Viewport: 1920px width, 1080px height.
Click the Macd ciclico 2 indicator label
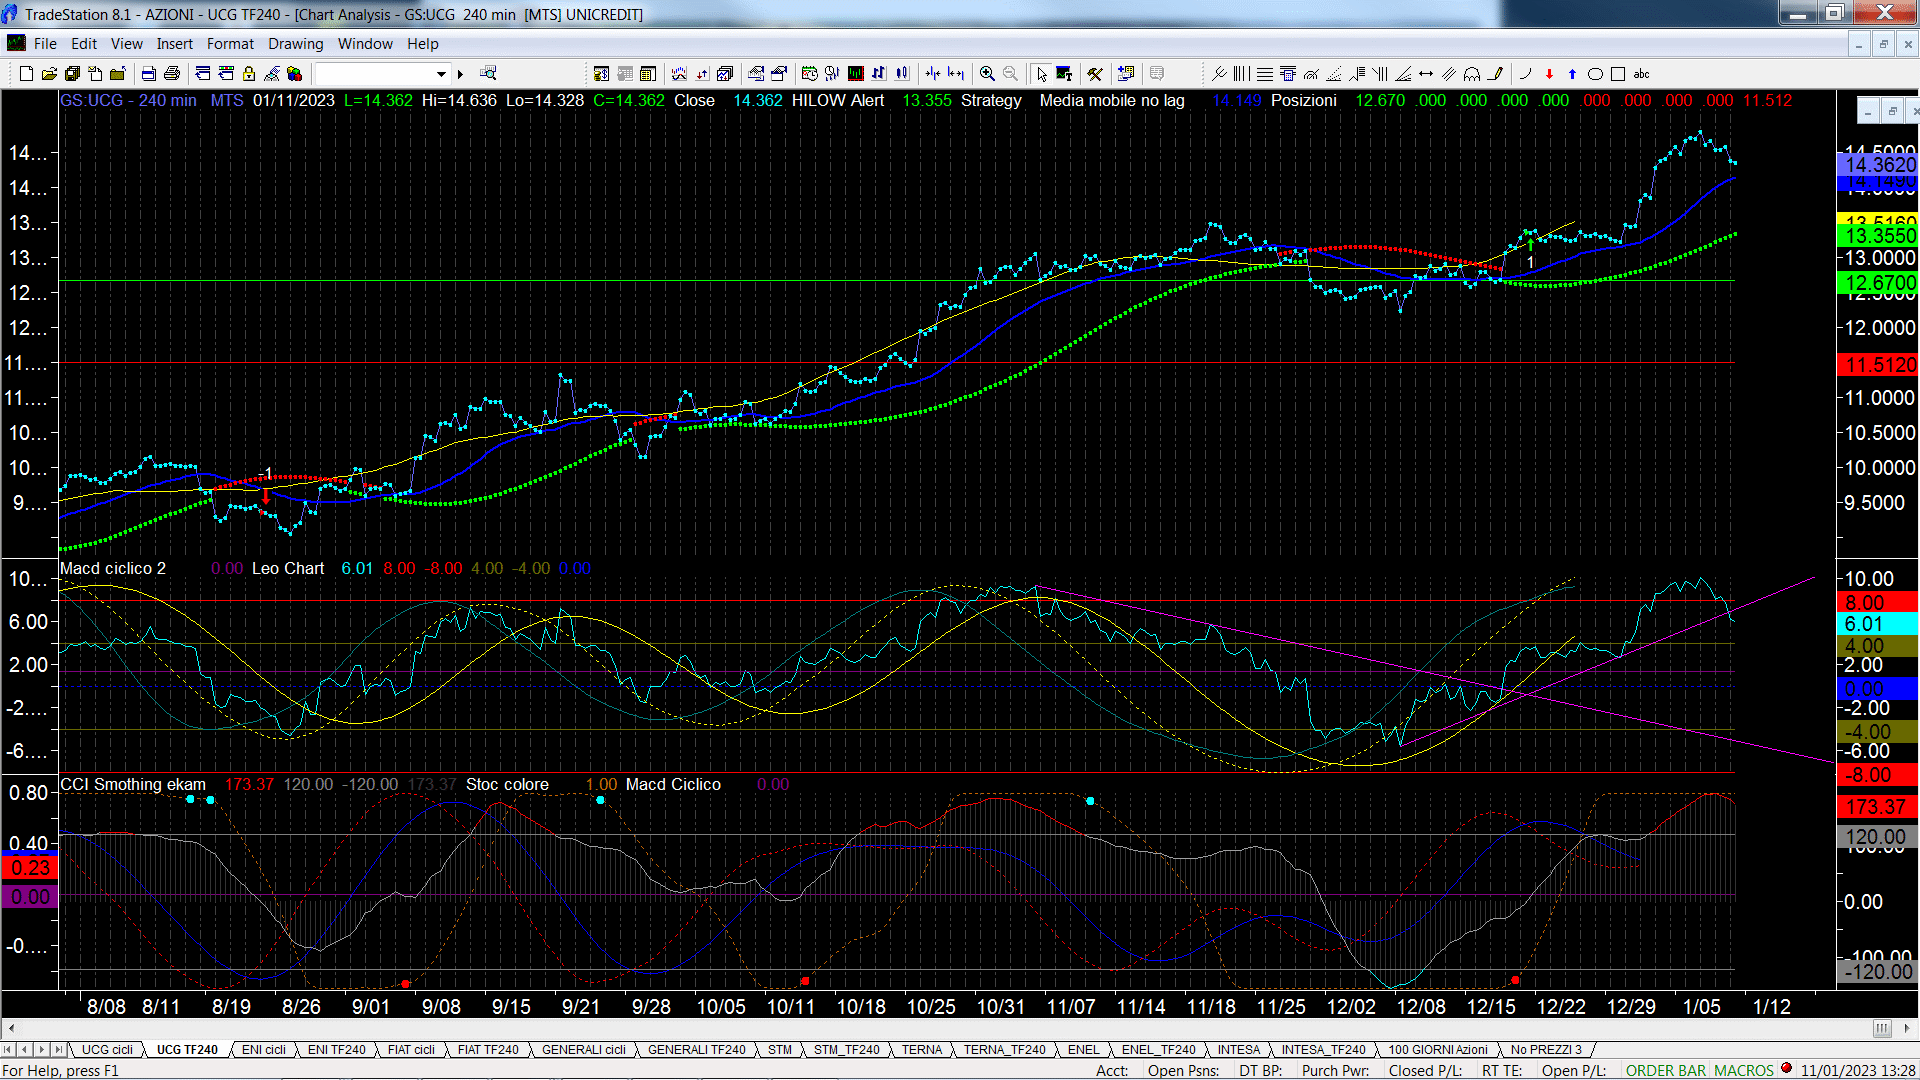pos(113,568)
